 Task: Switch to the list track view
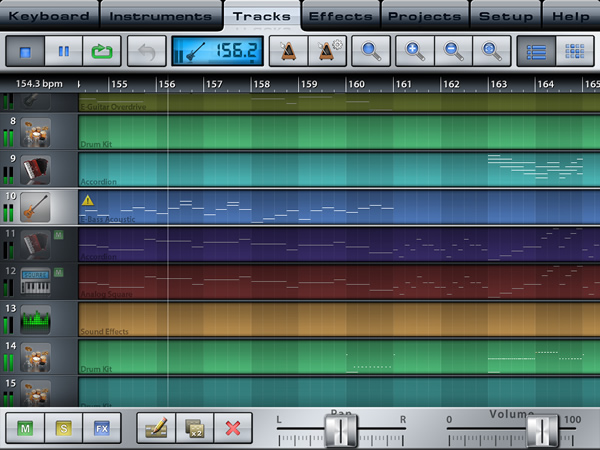[536, 51]
